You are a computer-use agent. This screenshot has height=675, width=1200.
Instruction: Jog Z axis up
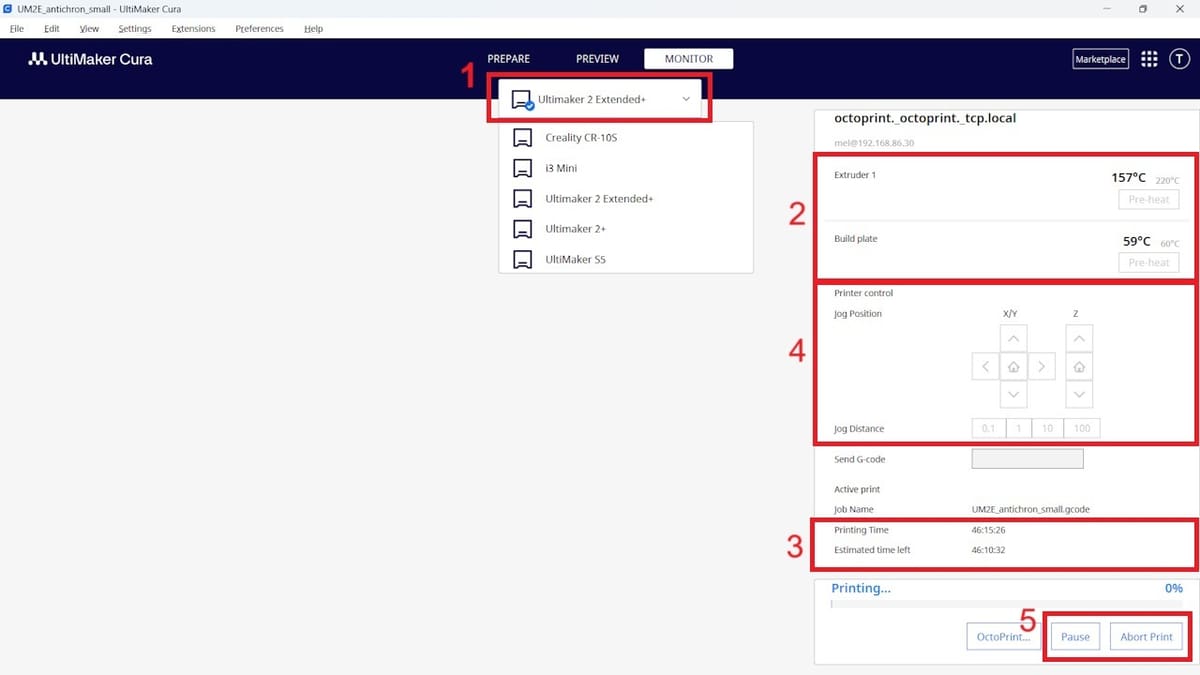[1079, 339]
